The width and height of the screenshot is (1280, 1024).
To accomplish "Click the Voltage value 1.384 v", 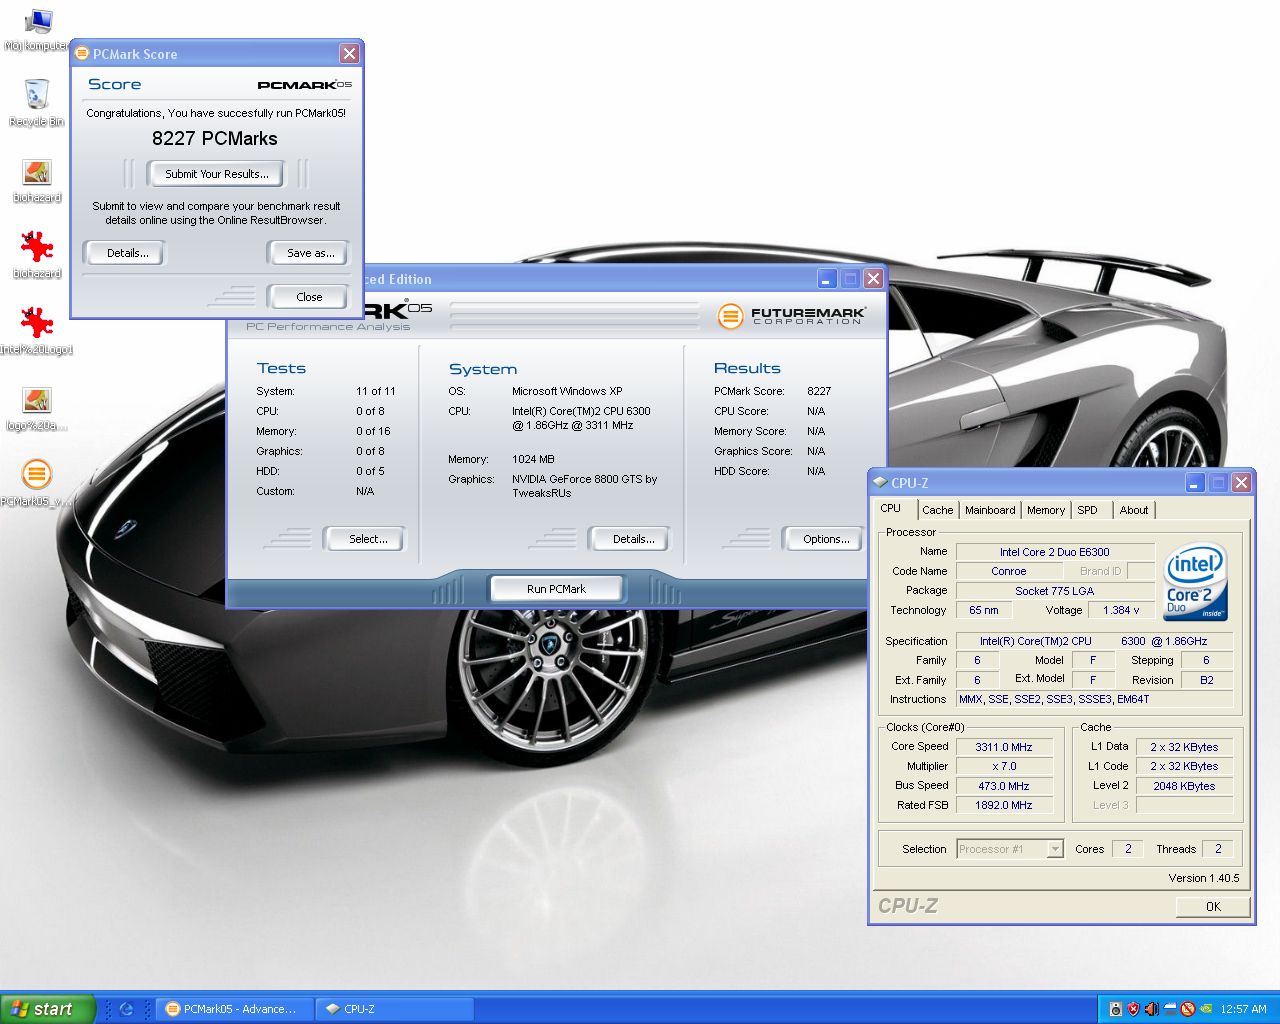I will [1121, 610].
